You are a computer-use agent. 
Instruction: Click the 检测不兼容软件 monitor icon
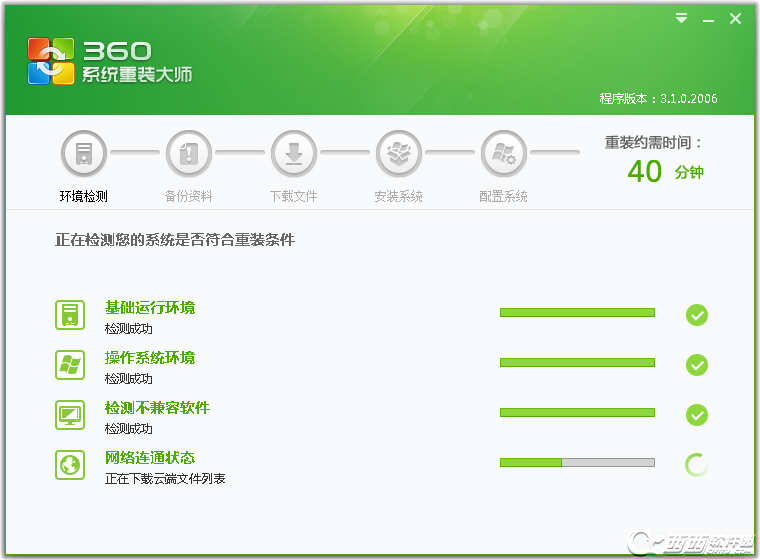tap(70, 415)
